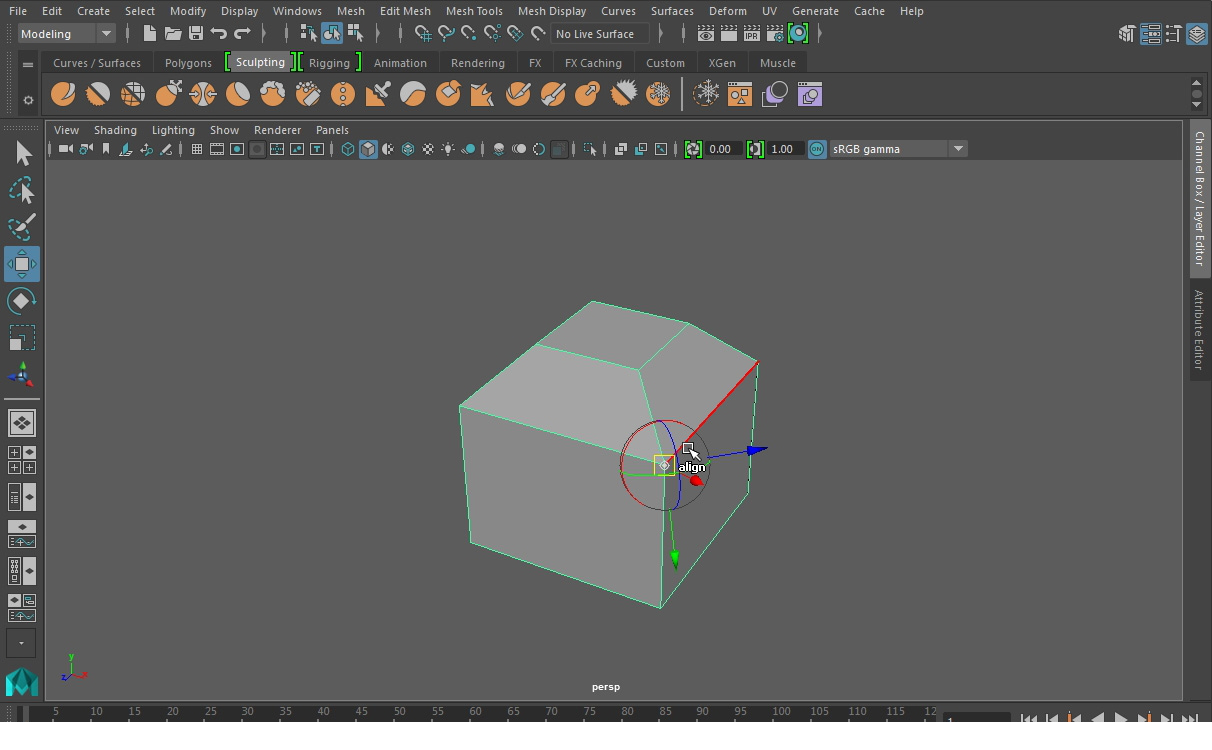
Task: Choose the Imprint sculpting tool
Action: pos(378,94)
